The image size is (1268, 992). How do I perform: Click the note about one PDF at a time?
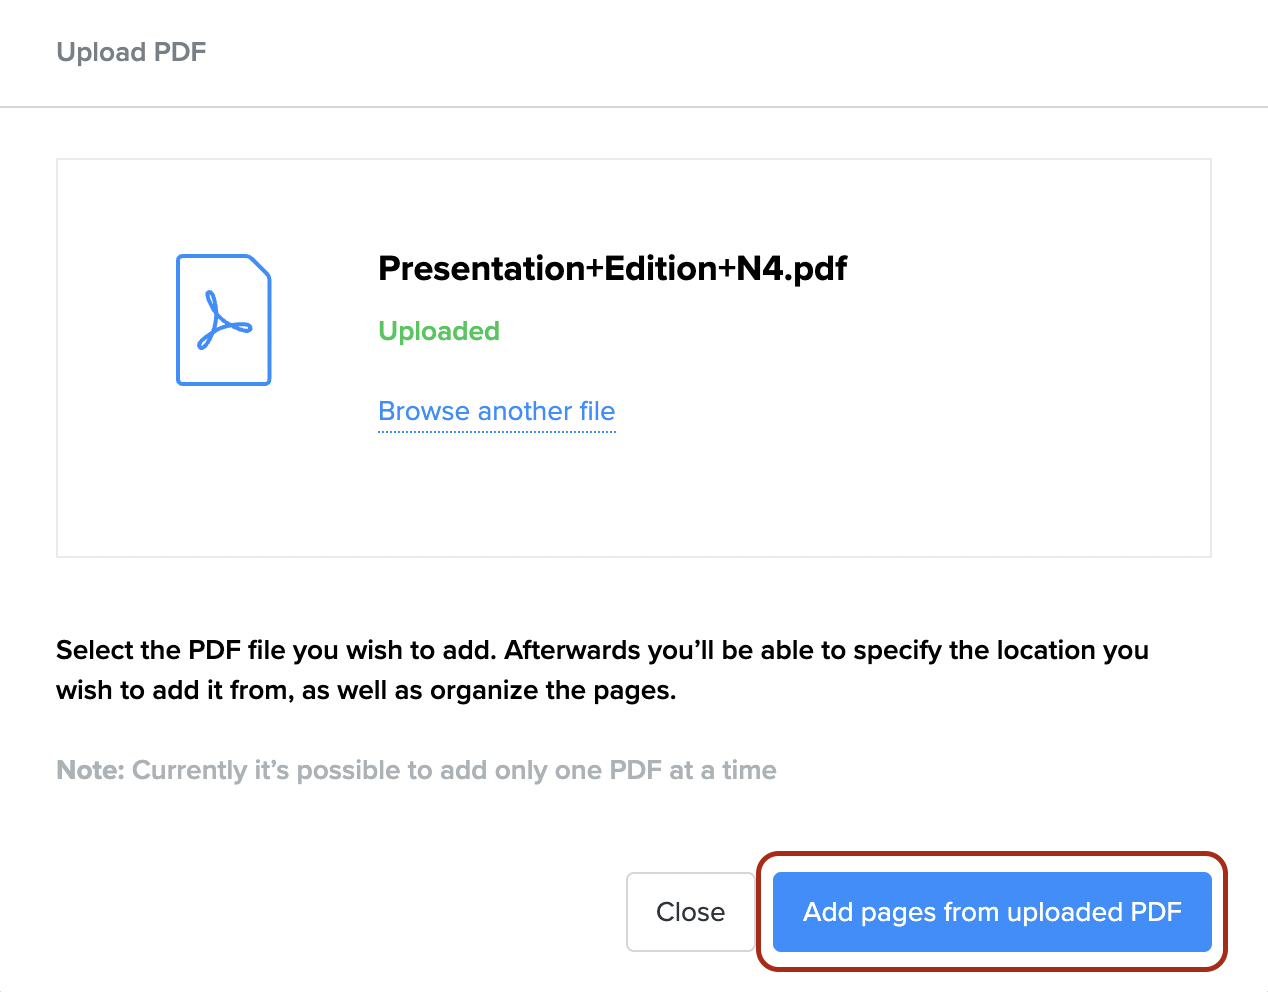click(x=454, y=770)
